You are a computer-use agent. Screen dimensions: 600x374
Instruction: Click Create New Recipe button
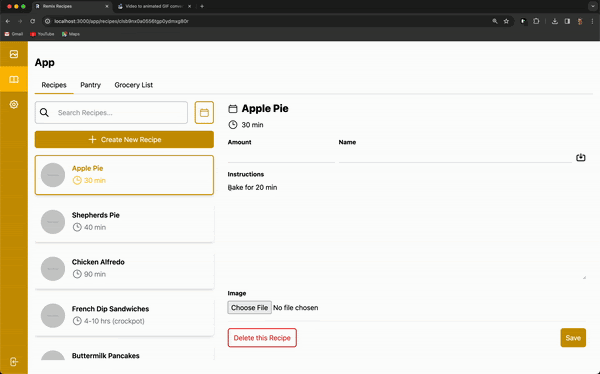(124, 140)
